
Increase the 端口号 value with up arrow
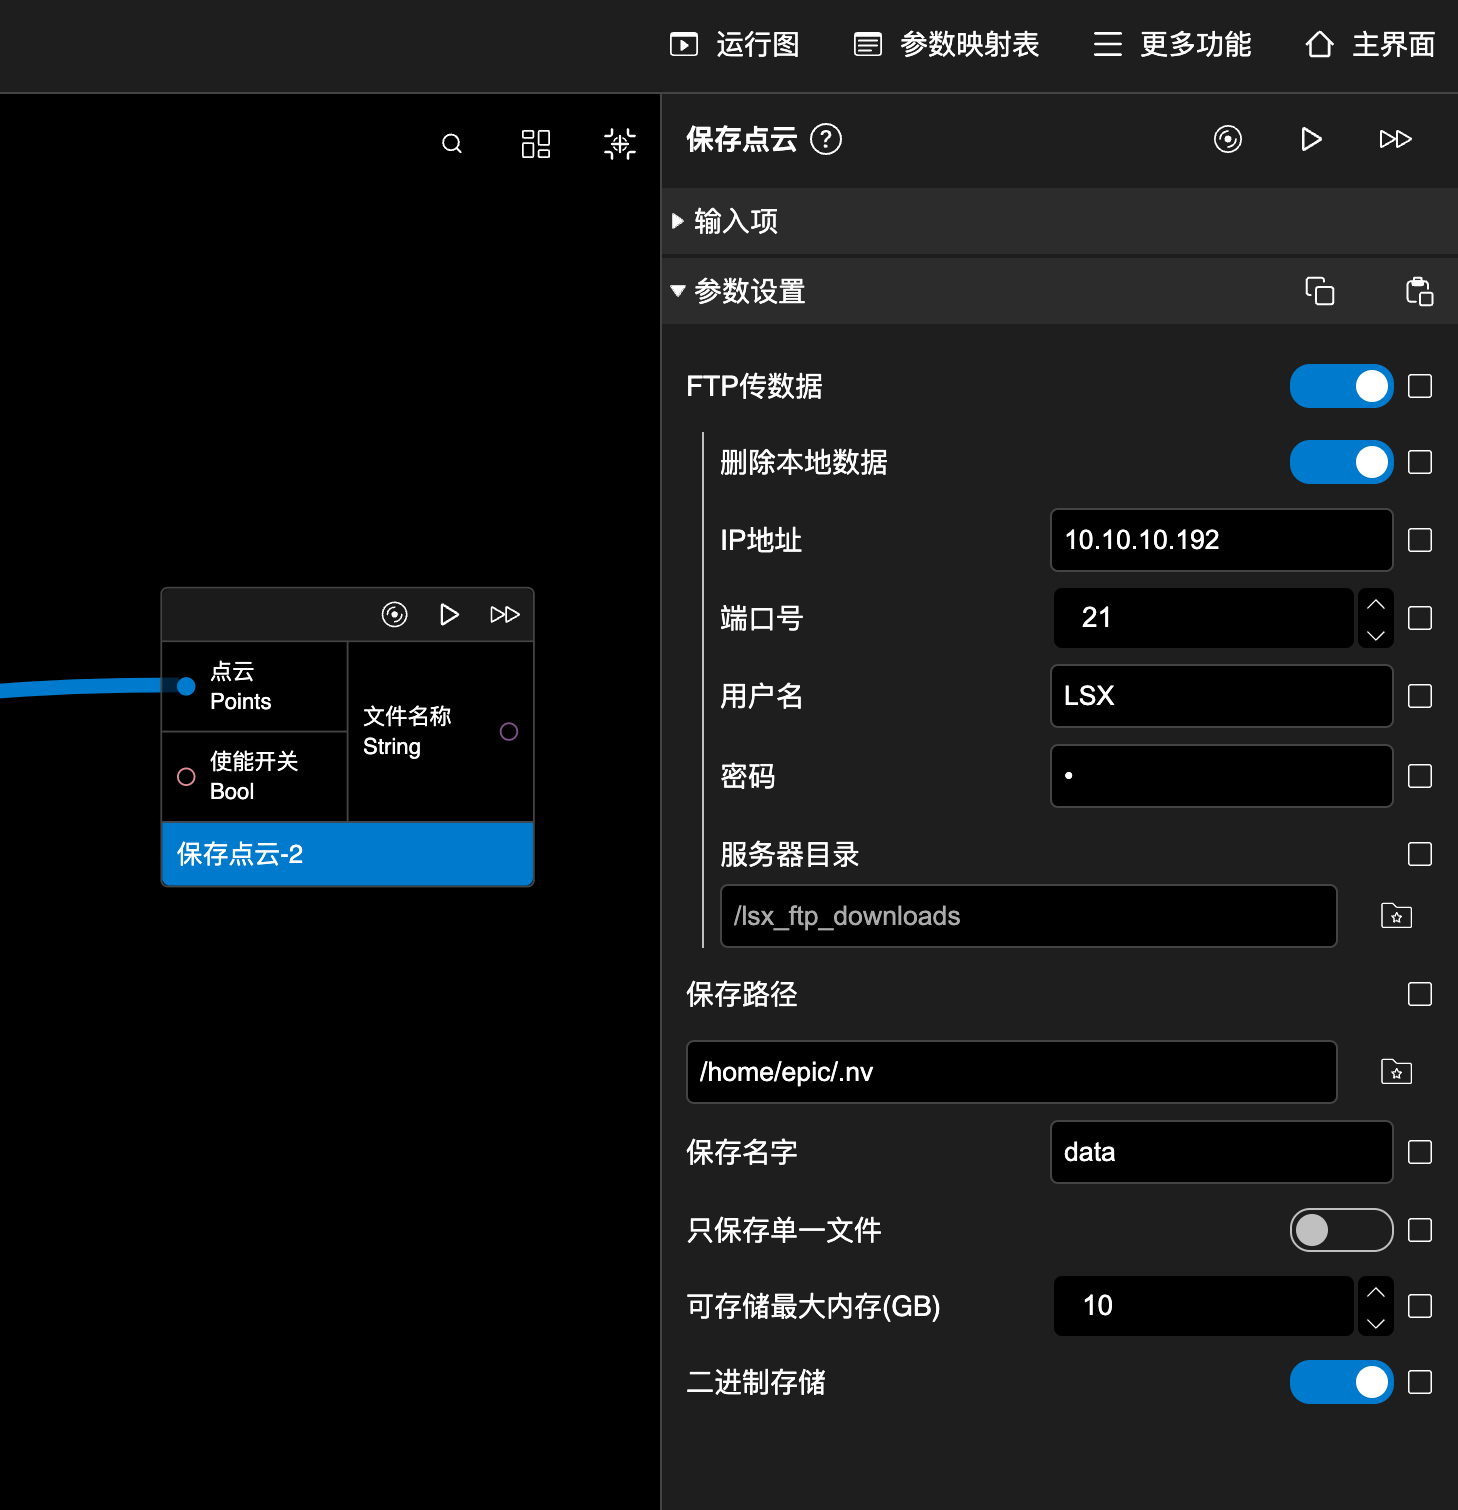(x=1376, y=604)
